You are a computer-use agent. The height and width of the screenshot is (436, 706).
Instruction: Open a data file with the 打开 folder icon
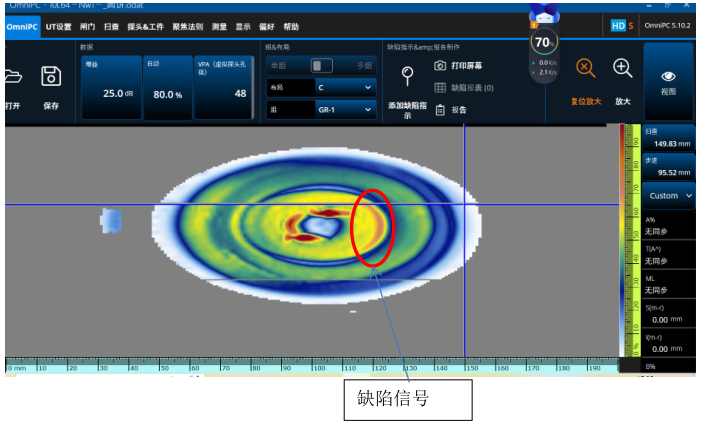[13, 77]
